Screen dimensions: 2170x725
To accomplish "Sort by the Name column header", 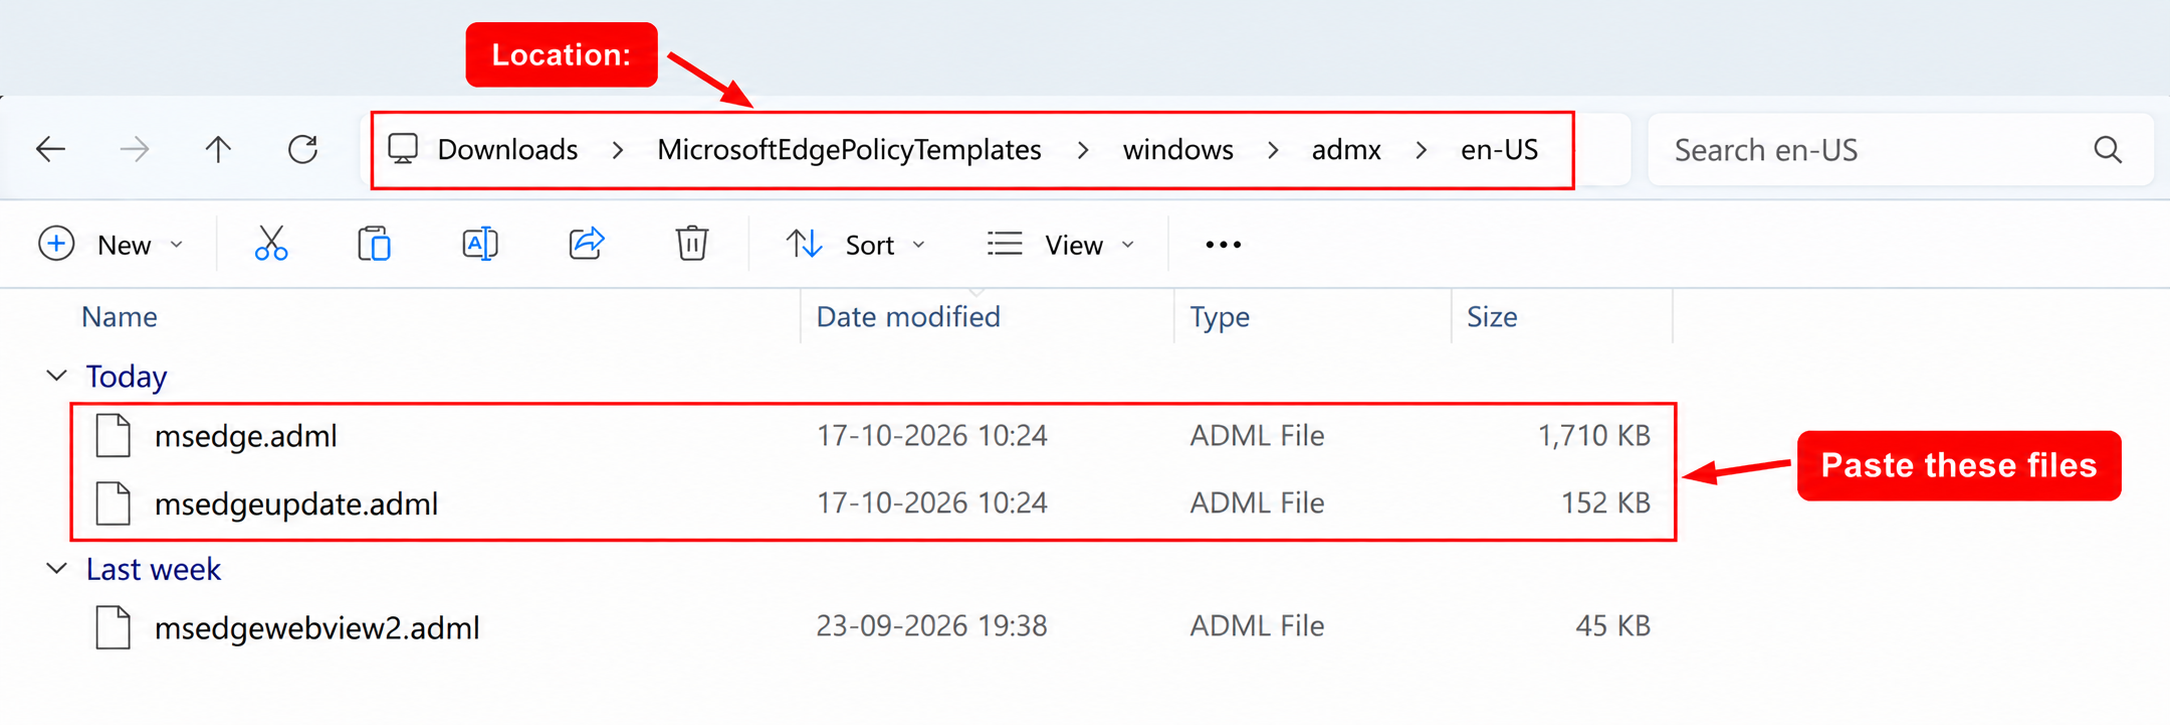I will tap(119, 317).
